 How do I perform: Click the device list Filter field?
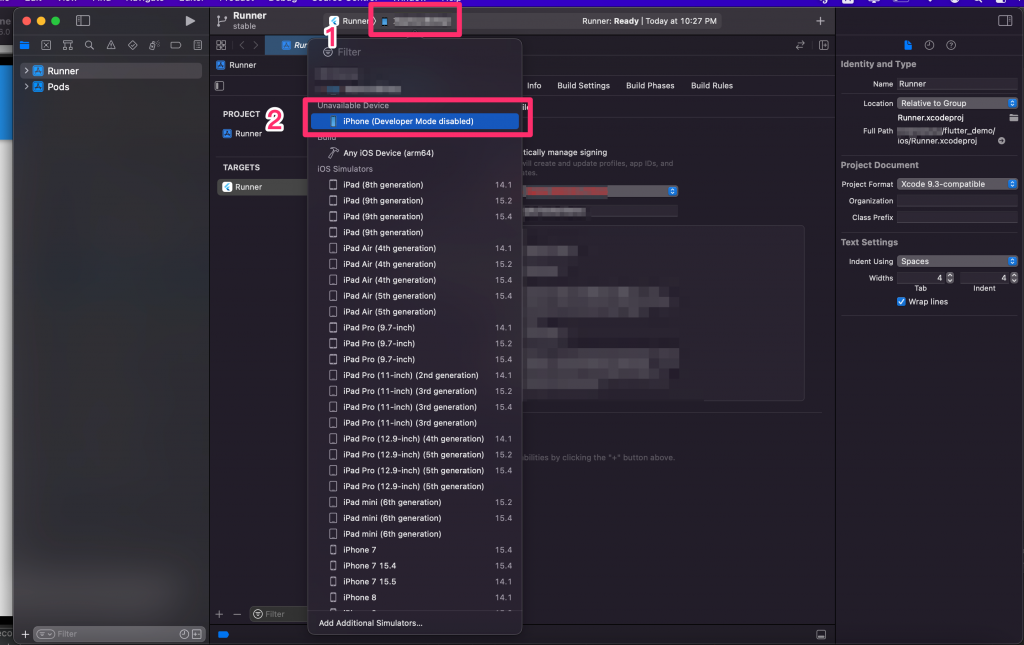click(x=415, y=52)
